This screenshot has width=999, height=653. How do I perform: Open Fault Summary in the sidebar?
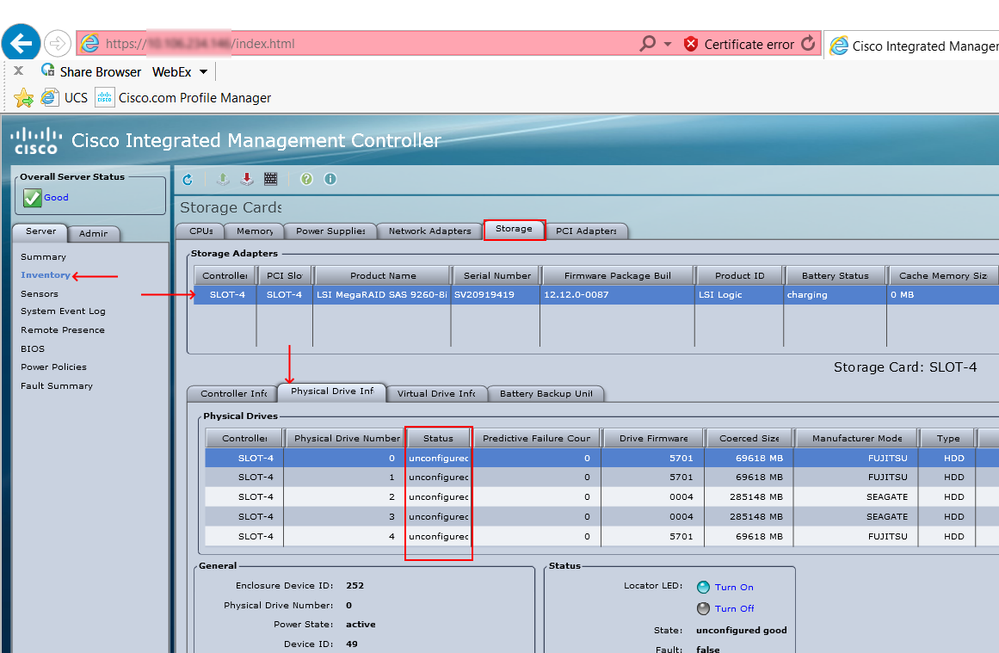pos(57,385)
